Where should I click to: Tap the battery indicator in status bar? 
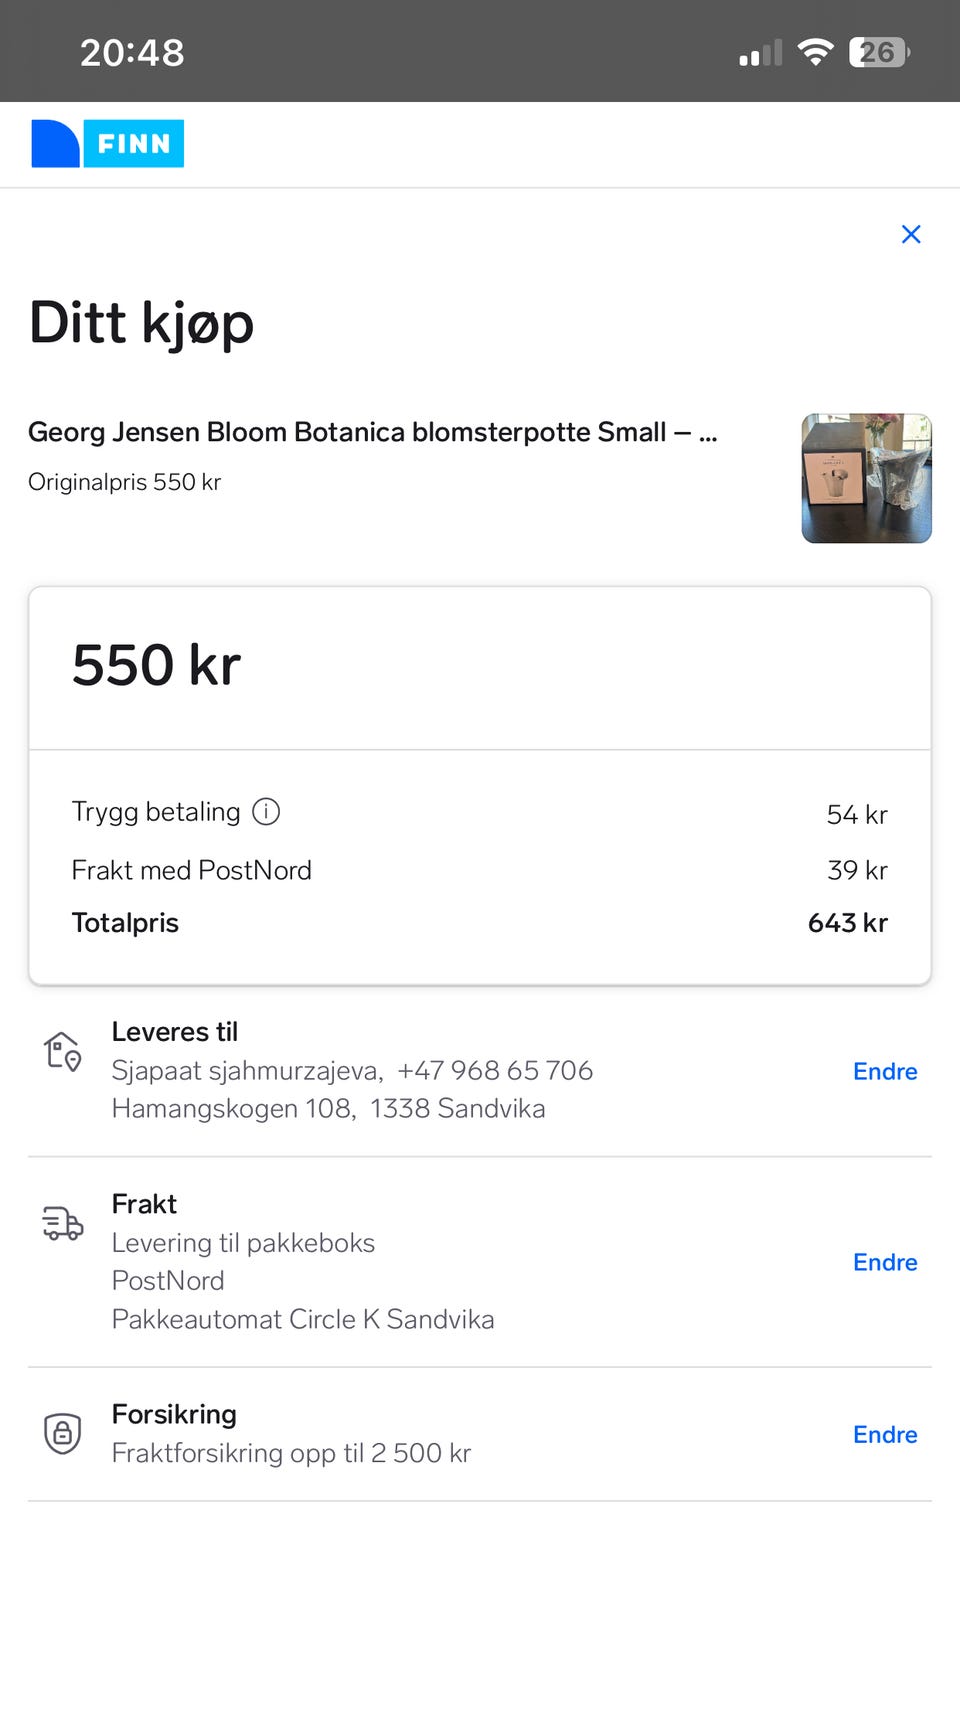879,52
